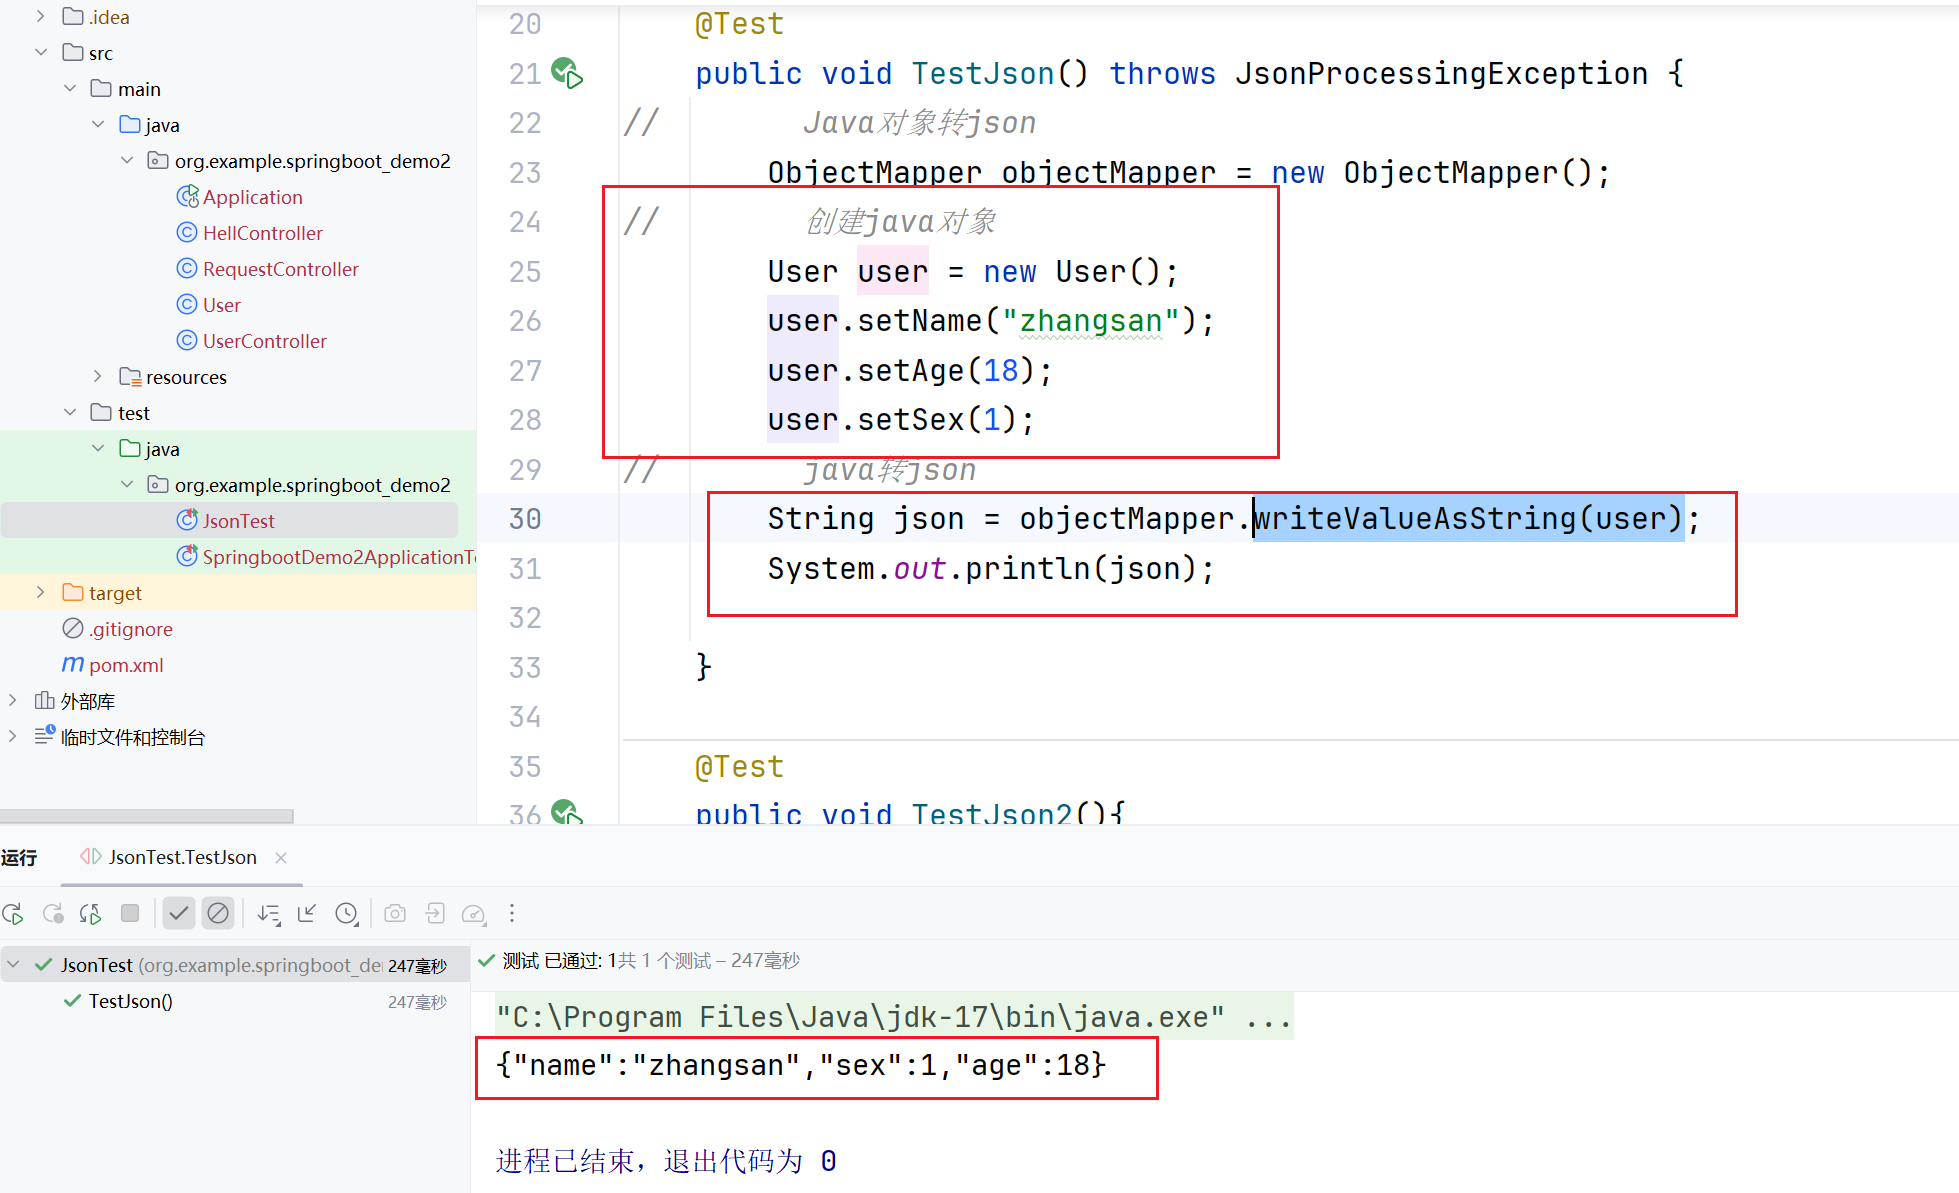Open the three-dot more options menu

pos(512,913)
